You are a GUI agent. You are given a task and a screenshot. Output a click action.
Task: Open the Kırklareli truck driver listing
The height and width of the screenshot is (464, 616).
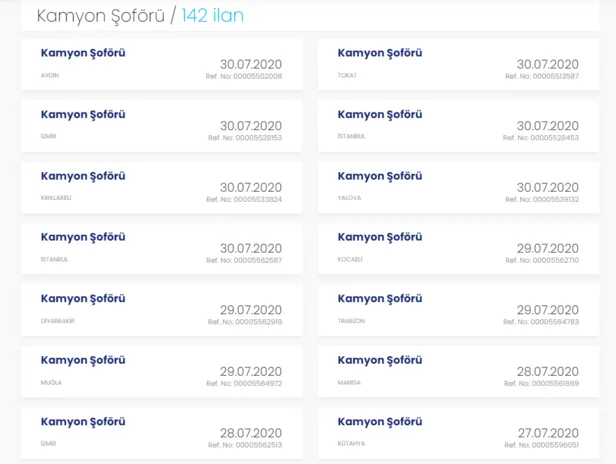click(83, 176)
